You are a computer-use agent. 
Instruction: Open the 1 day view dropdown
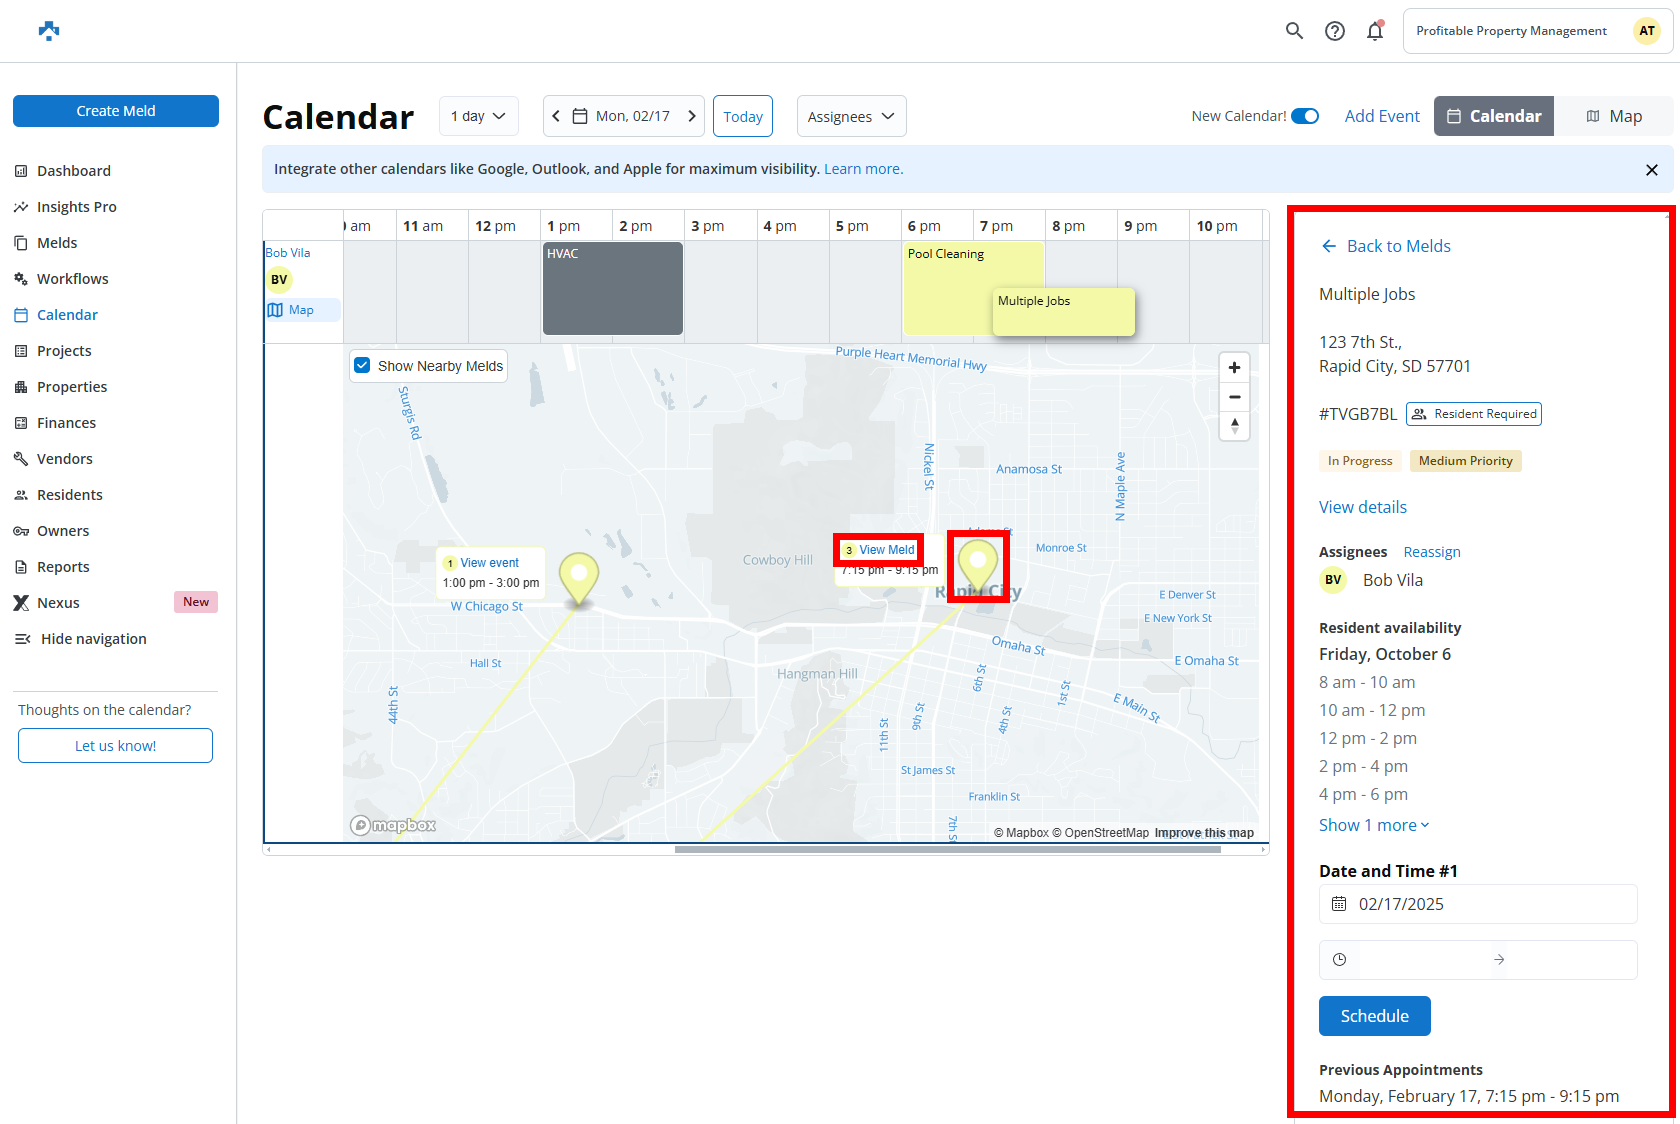coord(479,116)
